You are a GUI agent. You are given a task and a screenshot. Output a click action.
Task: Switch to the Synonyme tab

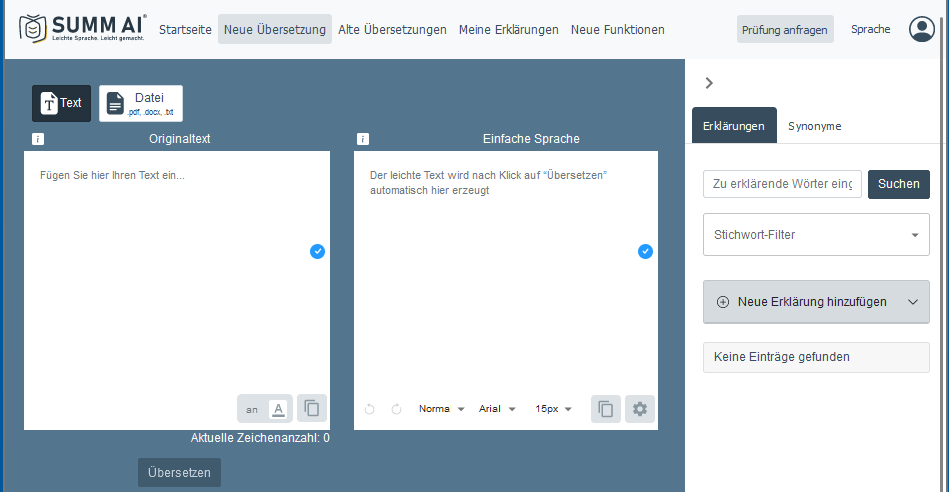pyautogui.click(x=814, y=126)
